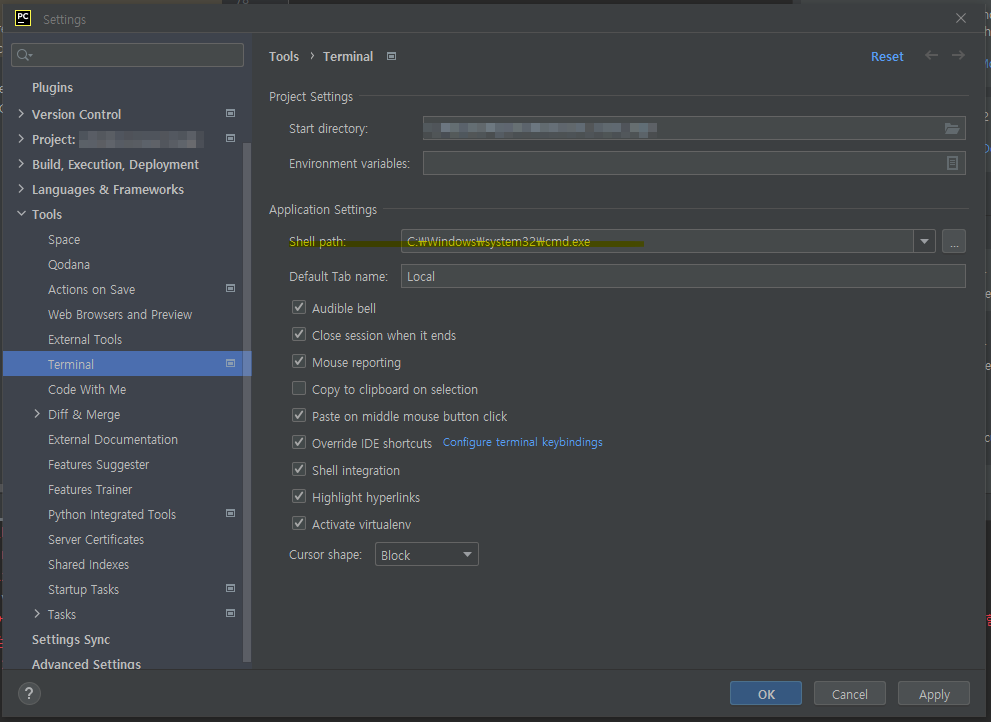Click into the Default Tab name field
The width and height of the screenshot is (991, 722).
[x=683, y=276]
